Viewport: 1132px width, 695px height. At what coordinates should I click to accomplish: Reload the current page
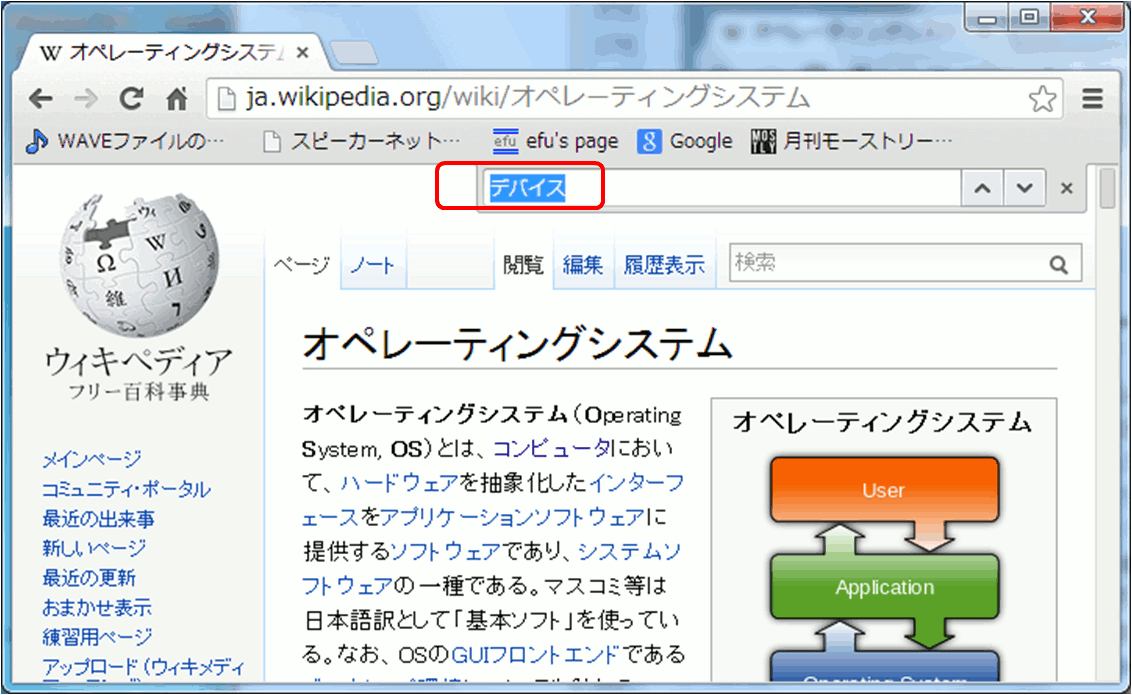(x=131, y=98)
